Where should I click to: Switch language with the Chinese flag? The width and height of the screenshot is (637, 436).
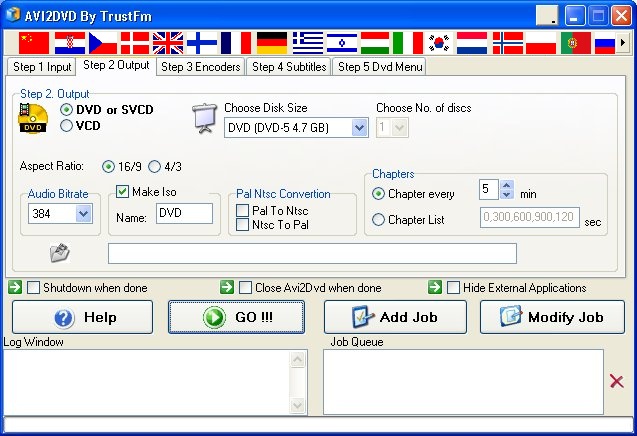(x=34, y=42)
